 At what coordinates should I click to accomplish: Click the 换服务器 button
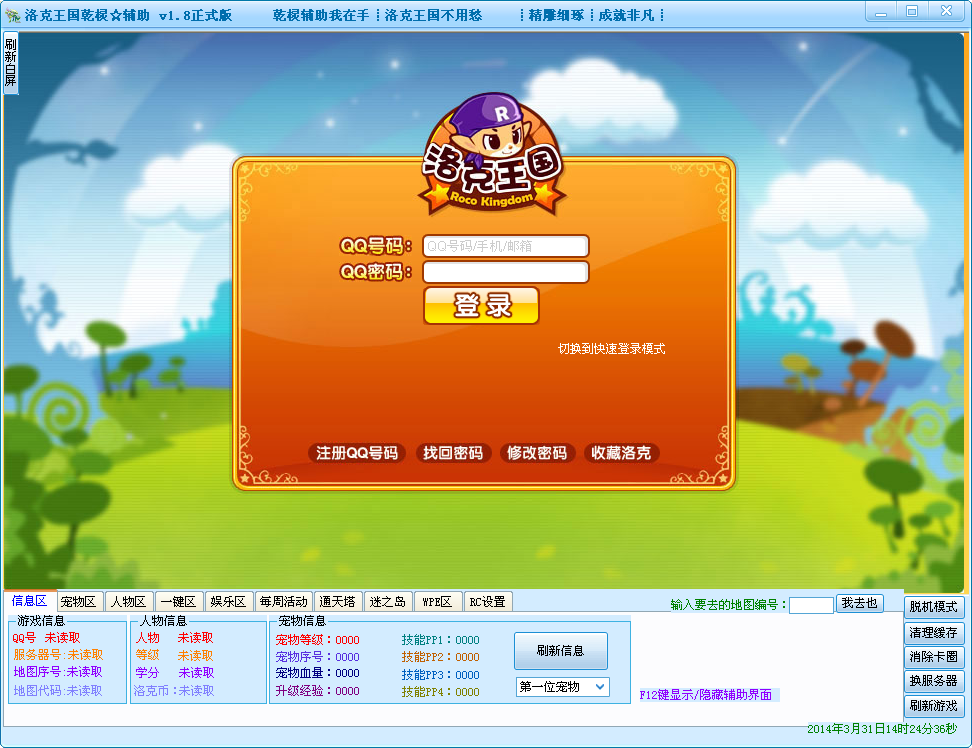[x=934, y=681]
